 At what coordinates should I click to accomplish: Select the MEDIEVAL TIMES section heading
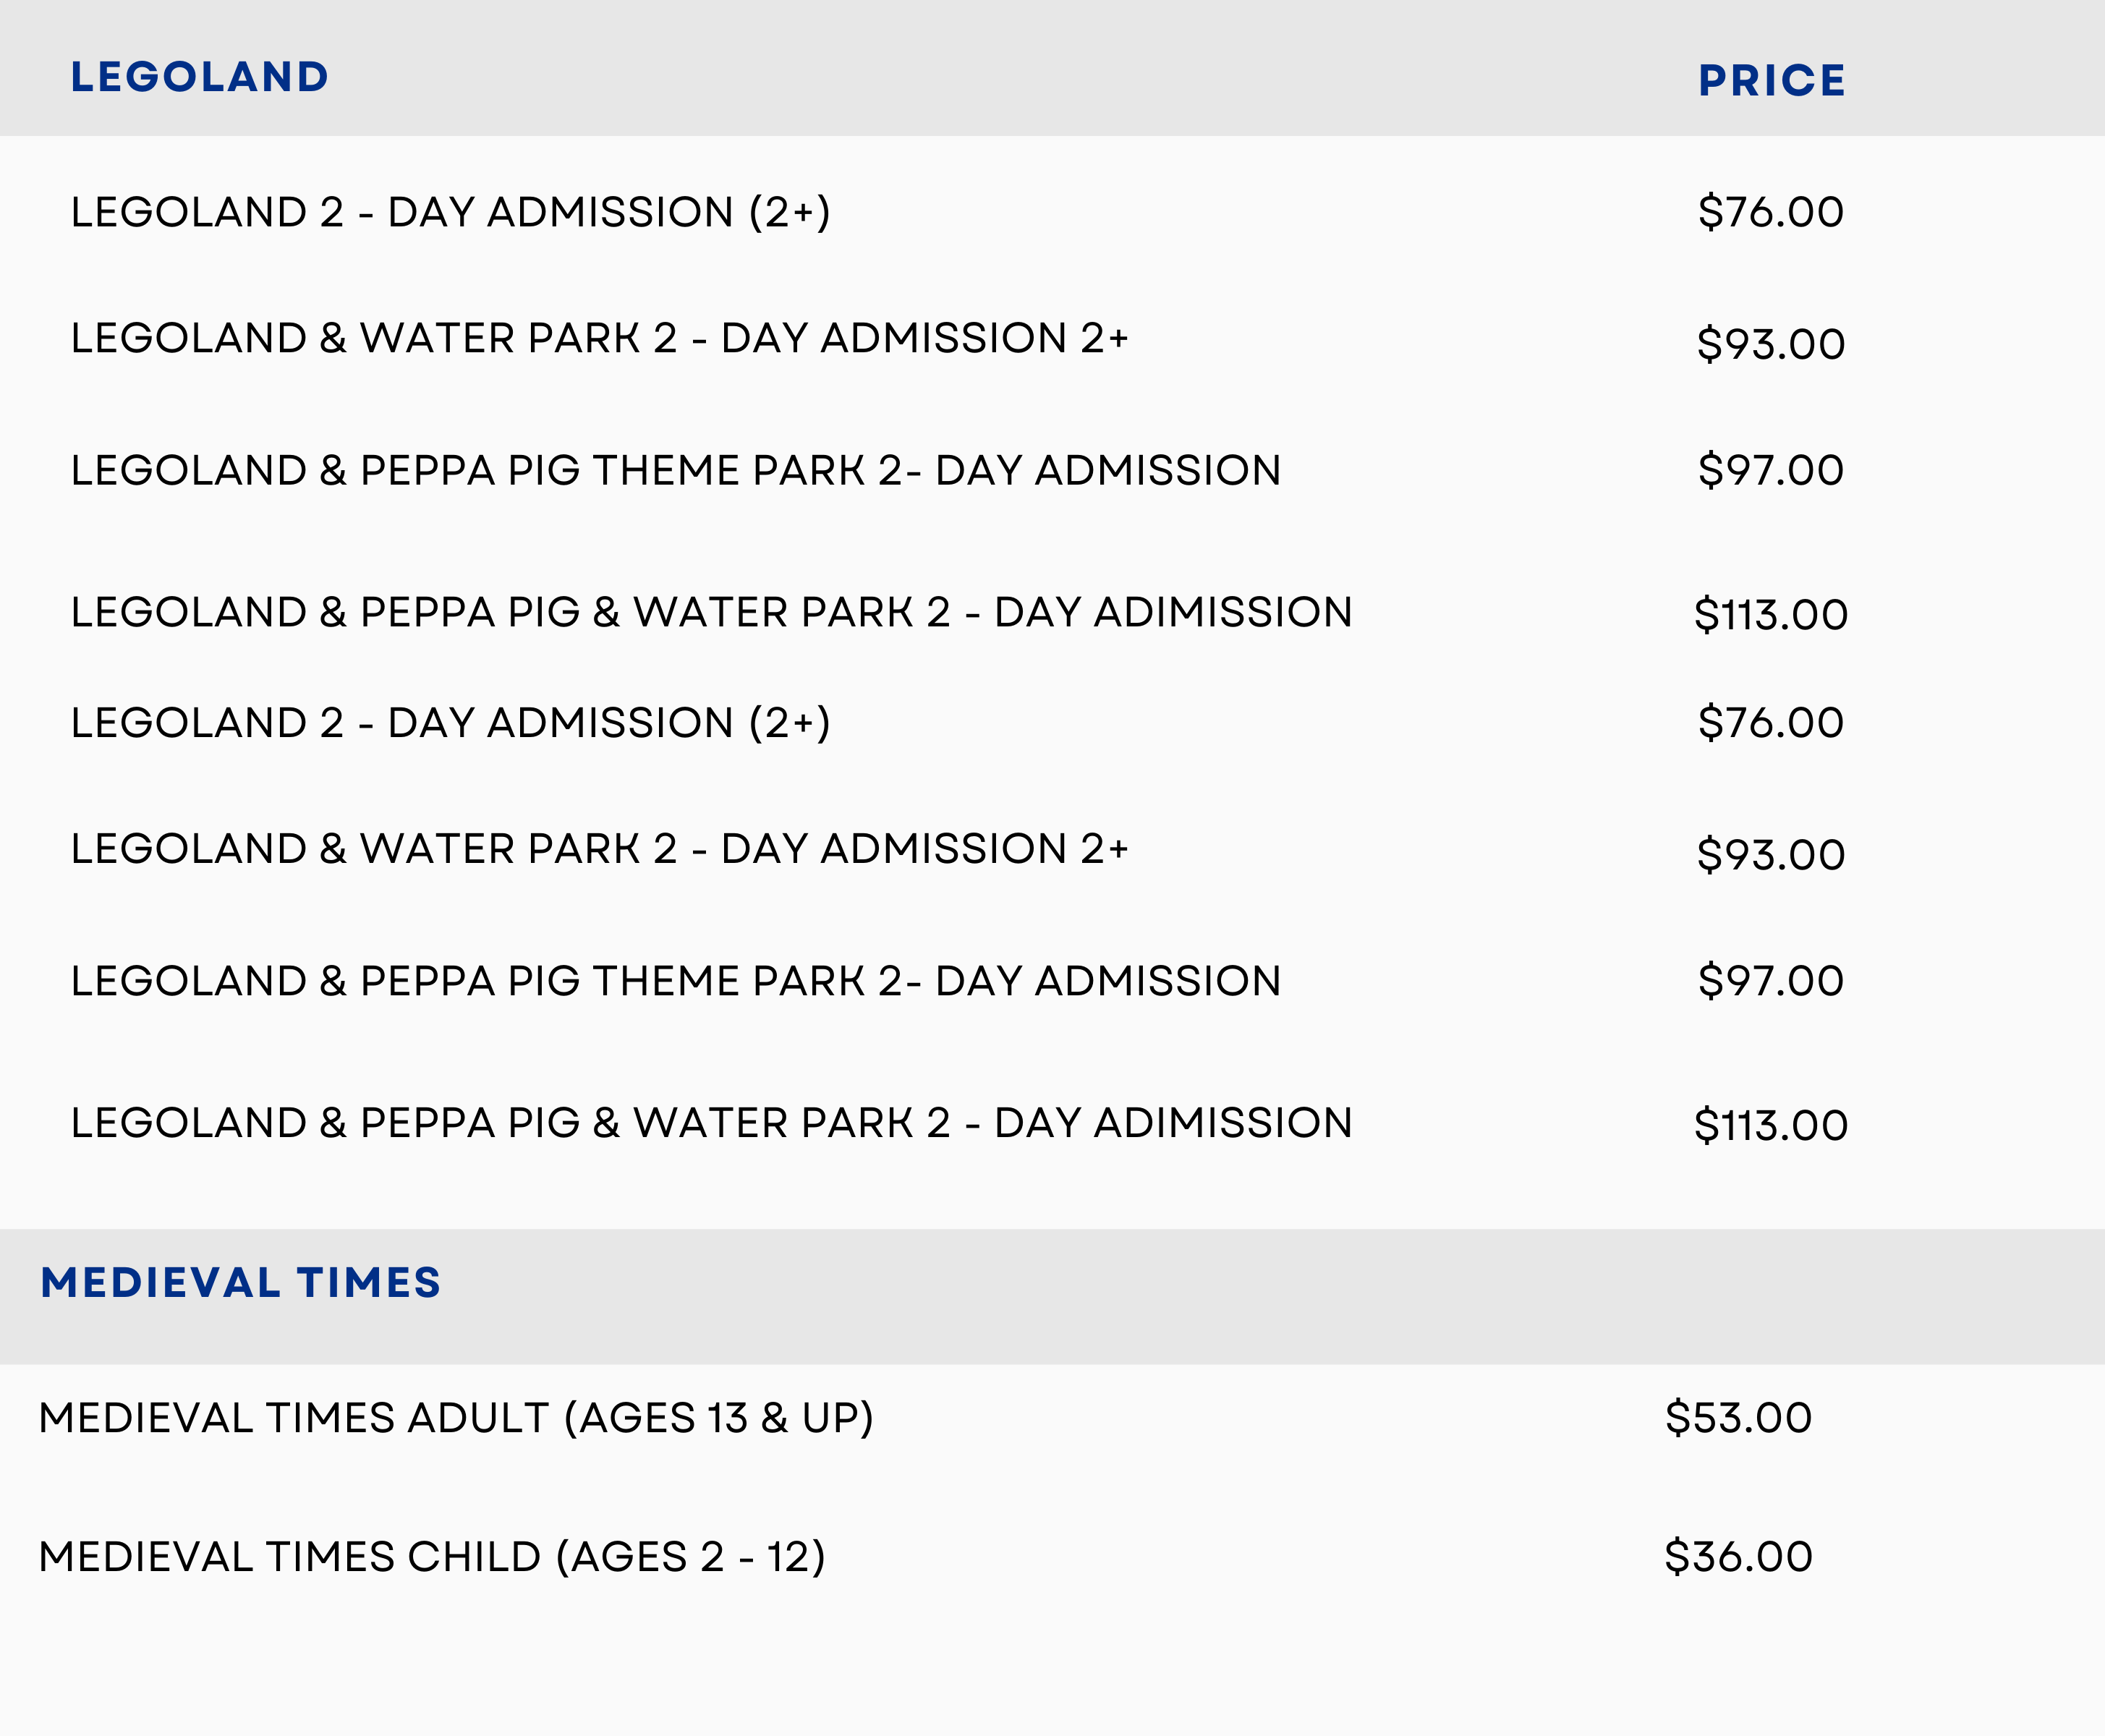pos(240,1282)
